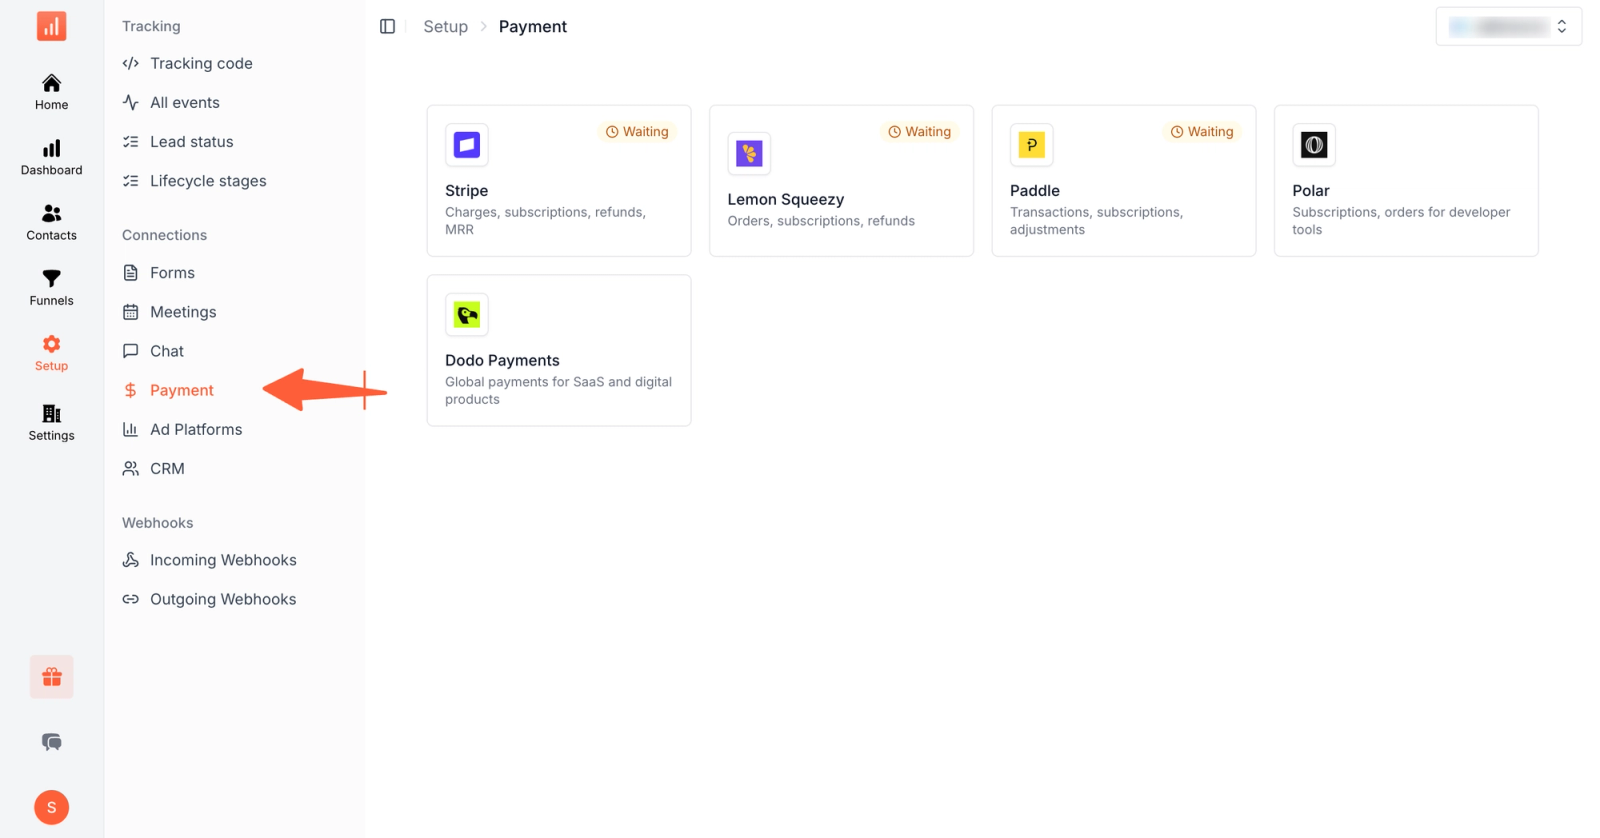Screen dimensions: 1600x838
Task: Open Incoming Webhooks
Action: 209,560
